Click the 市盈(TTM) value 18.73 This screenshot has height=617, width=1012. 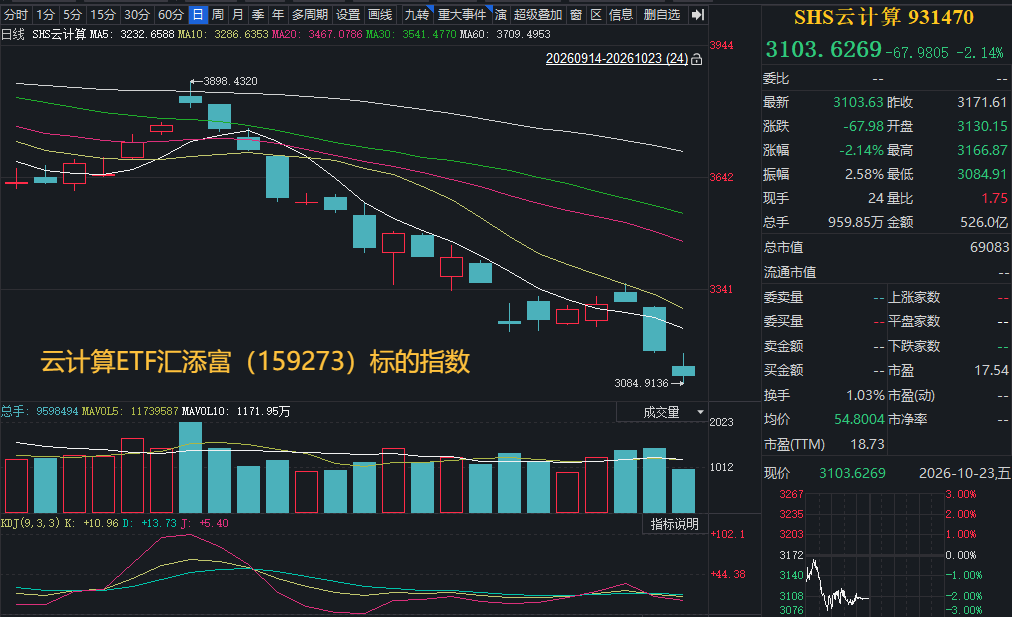(867, 444)
